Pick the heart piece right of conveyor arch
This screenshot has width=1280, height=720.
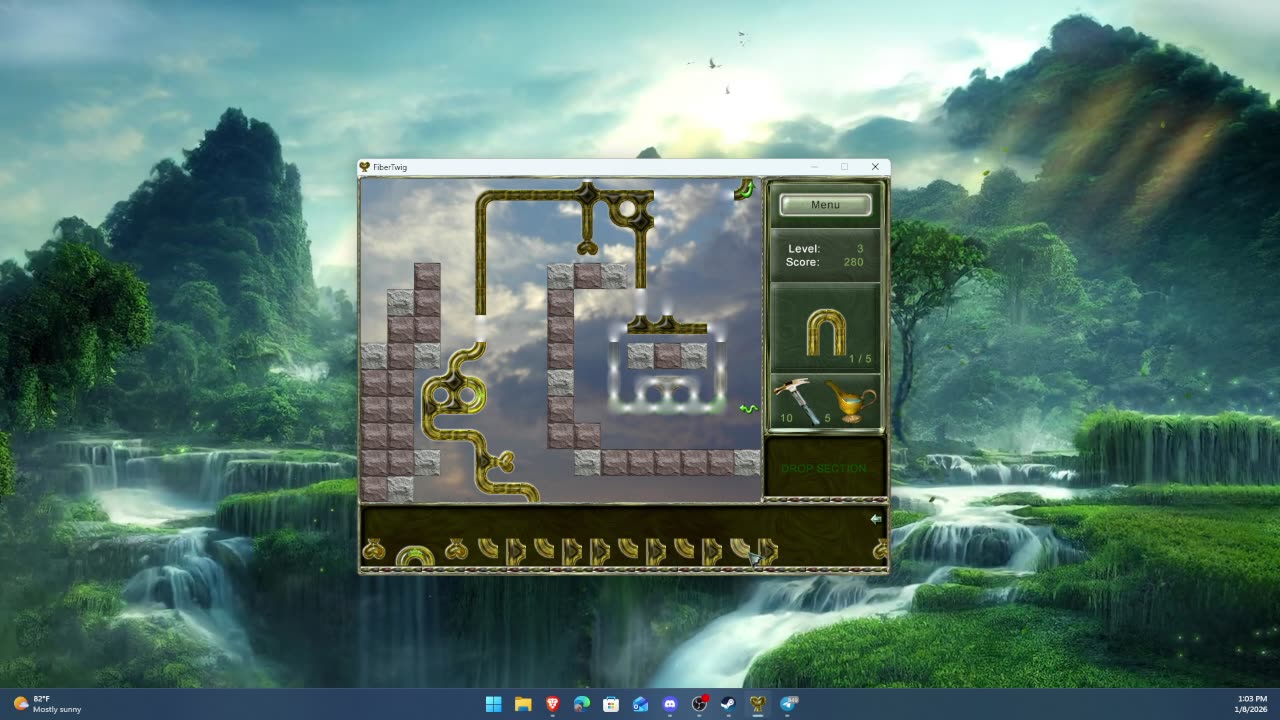click(x=456, y=549)
